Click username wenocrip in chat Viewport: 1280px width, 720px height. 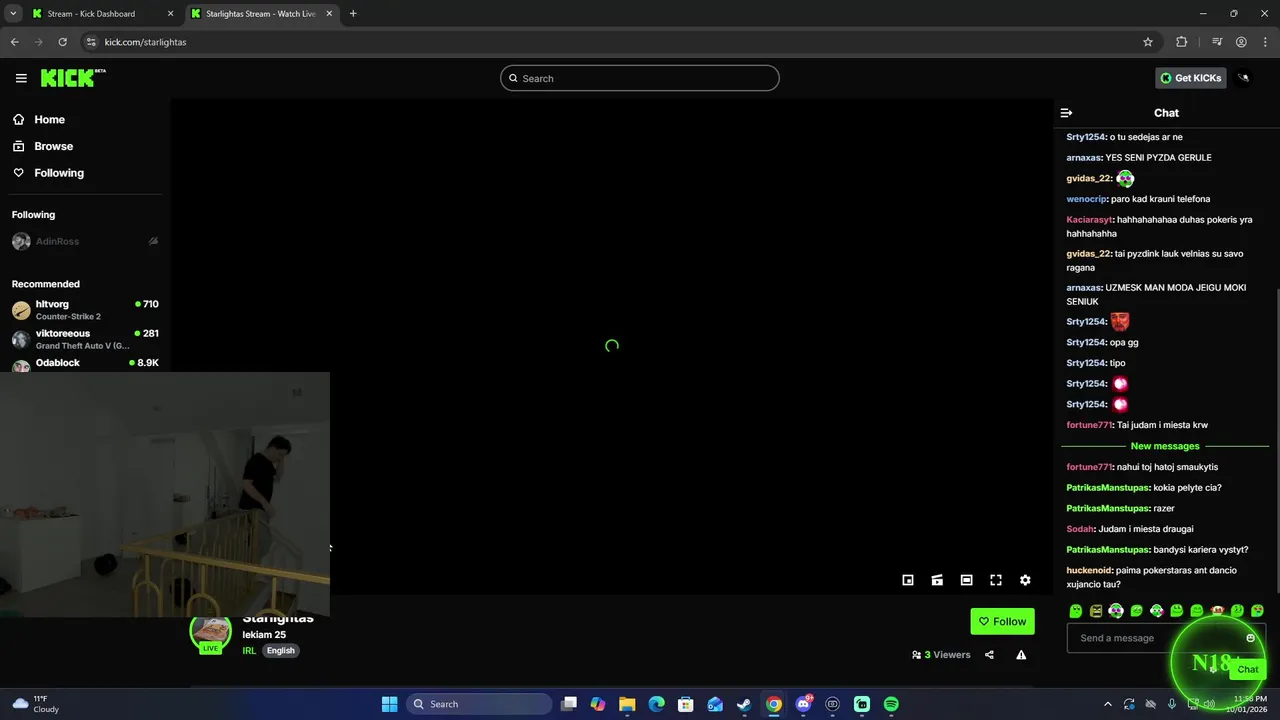1086,199
